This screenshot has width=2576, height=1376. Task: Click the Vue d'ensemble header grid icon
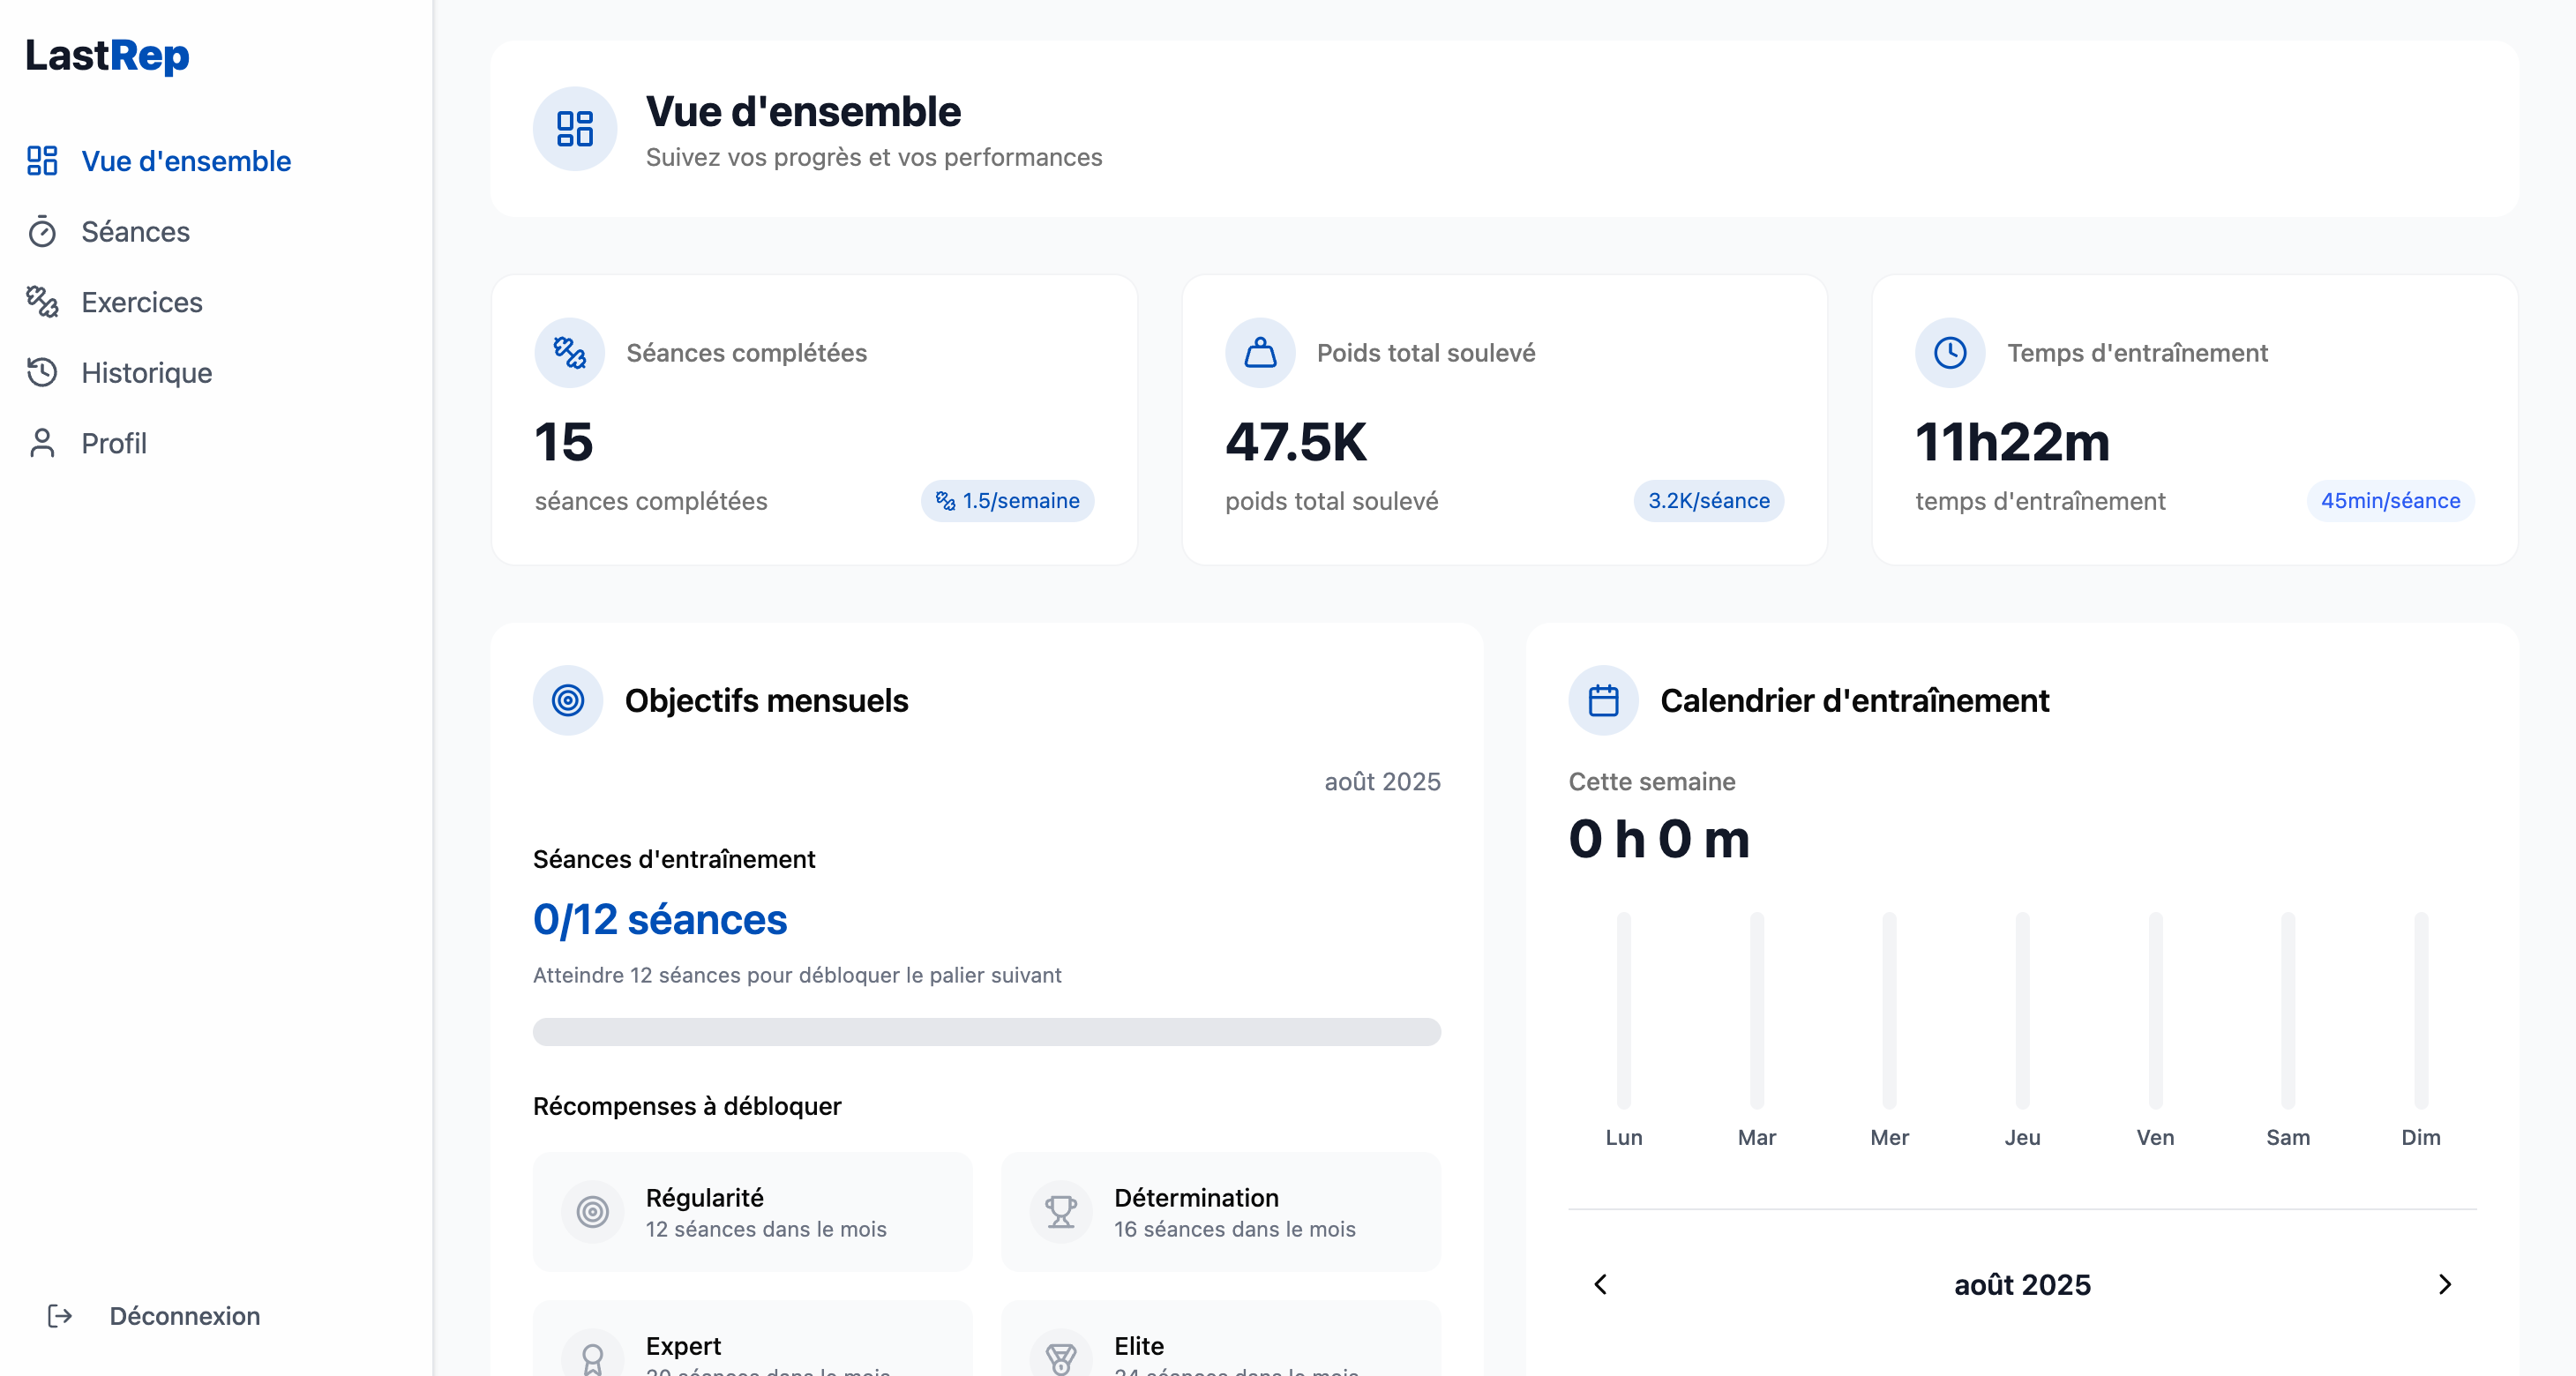pos(575,129)
